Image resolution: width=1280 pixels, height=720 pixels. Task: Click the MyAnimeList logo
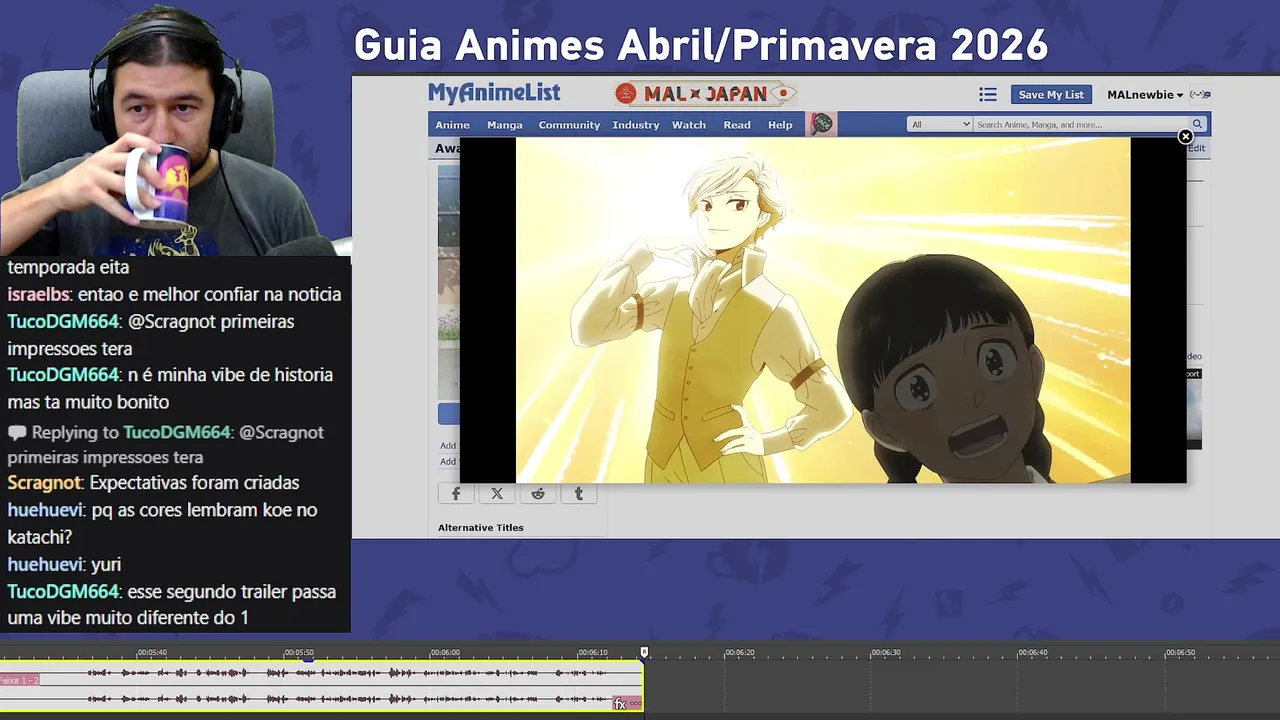494,93
